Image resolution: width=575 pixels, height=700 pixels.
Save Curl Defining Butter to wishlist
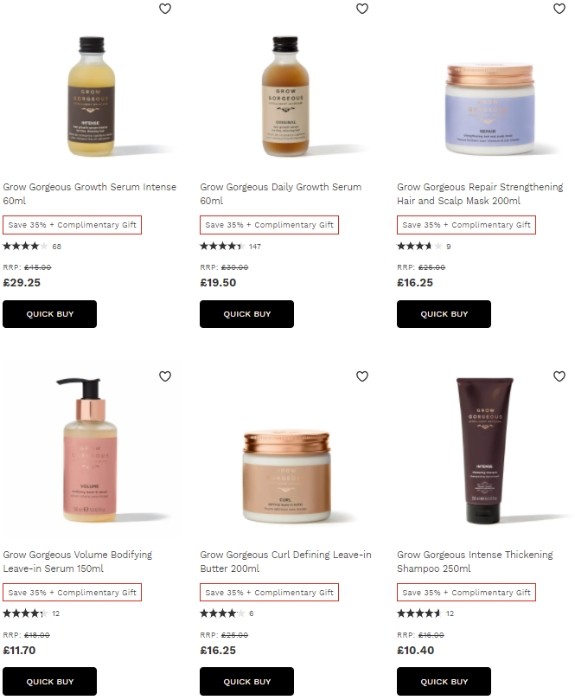362,376
